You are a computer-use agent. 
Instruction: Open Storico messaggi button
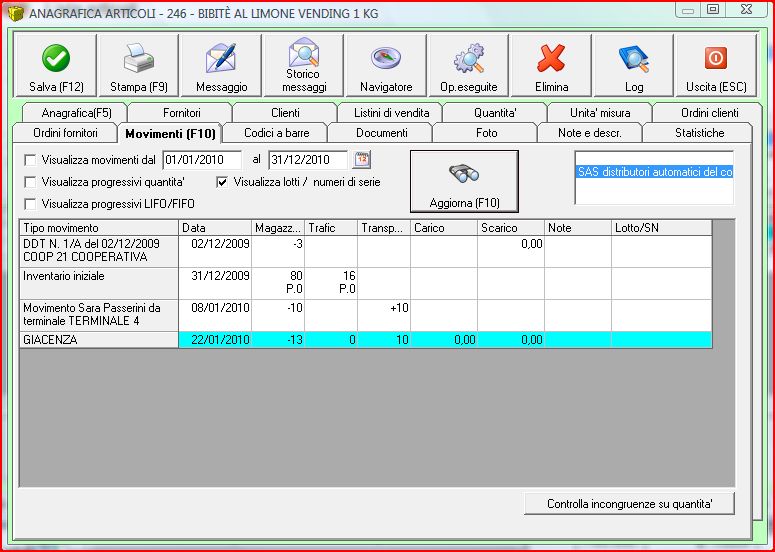tap(303, 65)
